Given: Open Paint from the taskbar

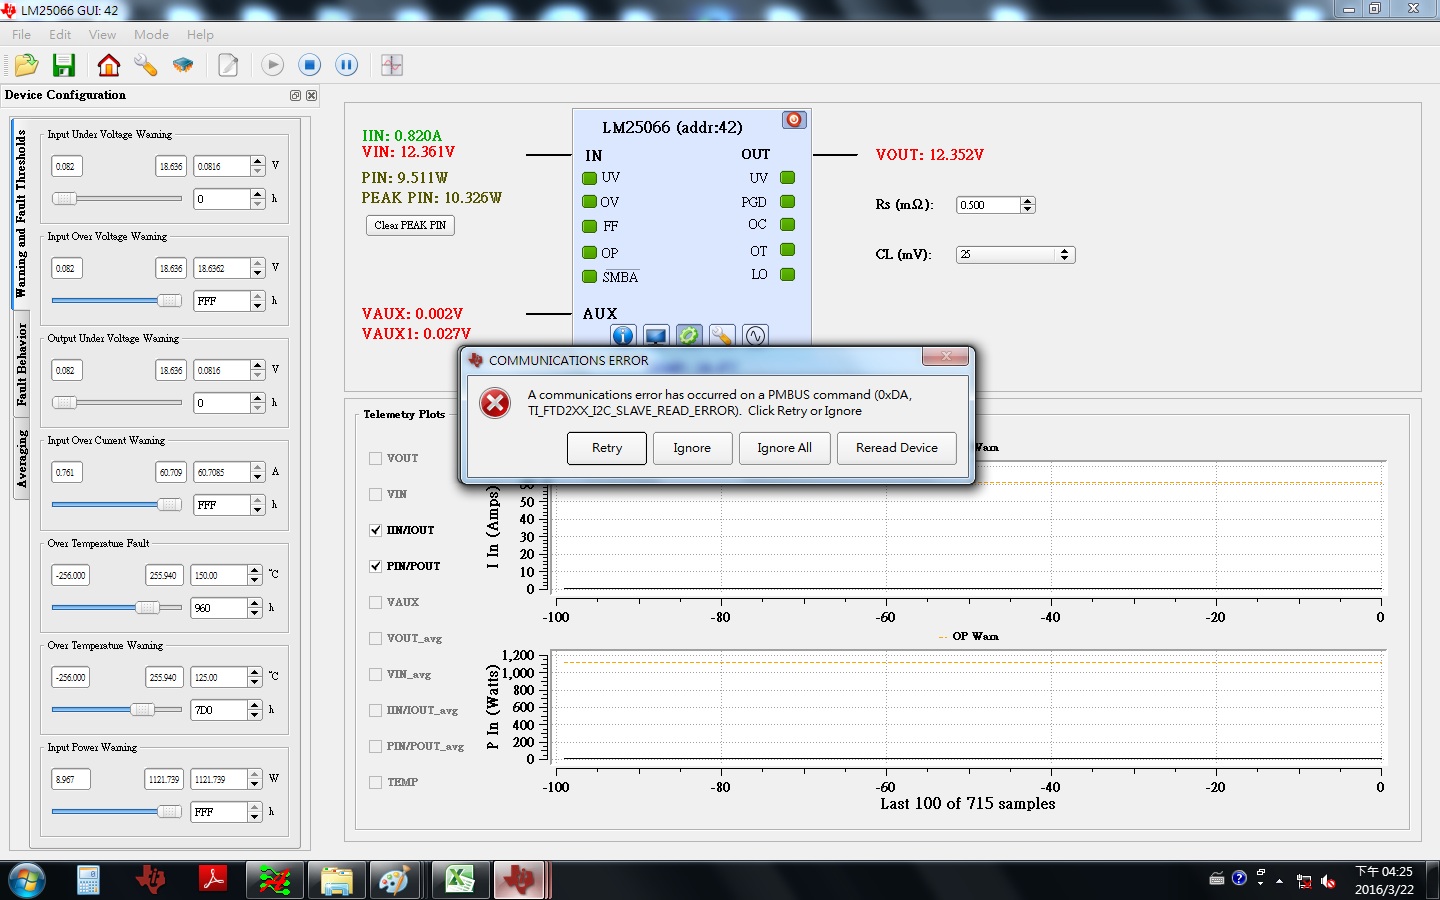Looking at the screenshot, I should (x=397, y=880).
